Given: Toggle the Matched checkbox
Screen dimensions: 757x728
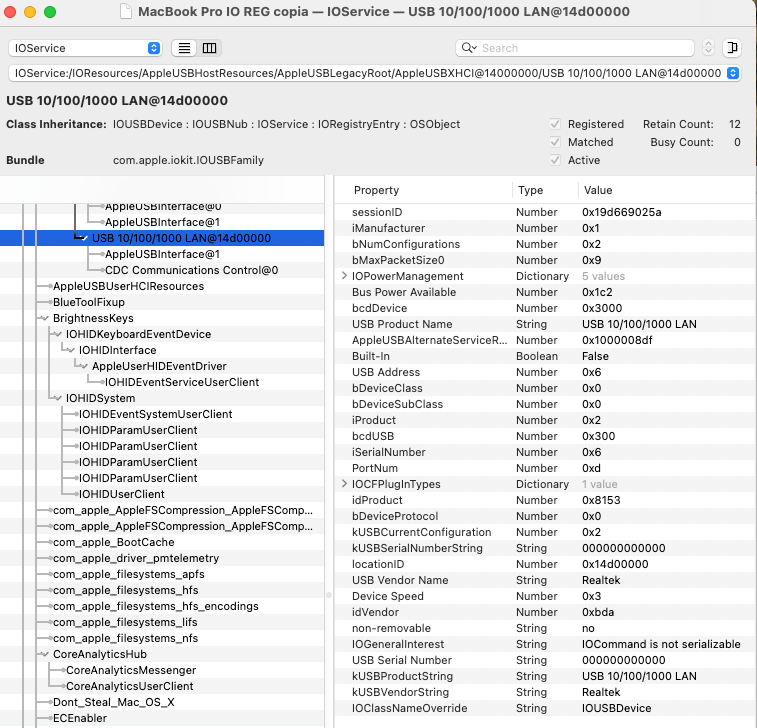Looking at the screenshot, I should click(x=555, y=142).
